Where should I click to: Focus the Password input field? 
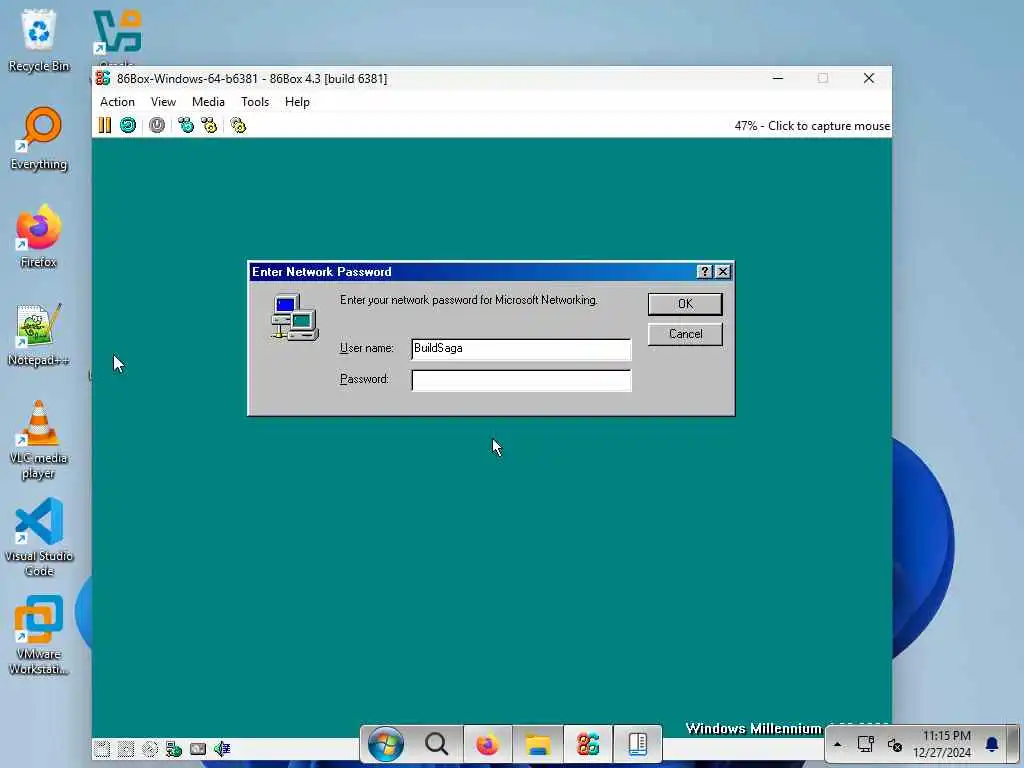(x=521, y=380)
